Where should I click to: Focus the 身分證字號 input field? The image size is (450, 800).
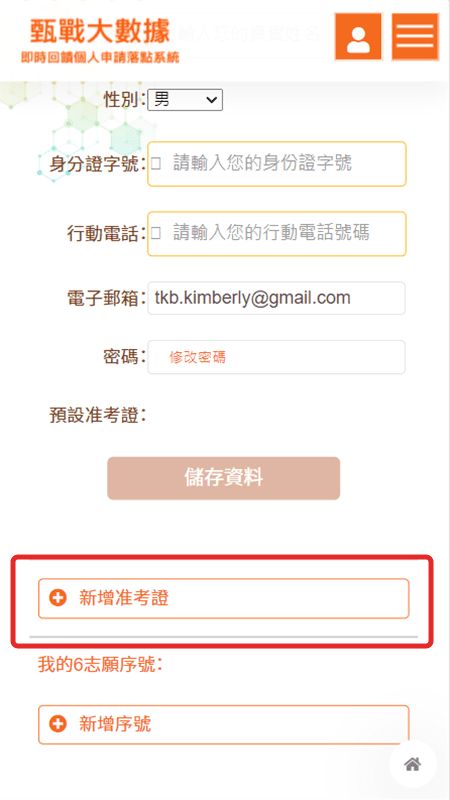pos(277,164)
